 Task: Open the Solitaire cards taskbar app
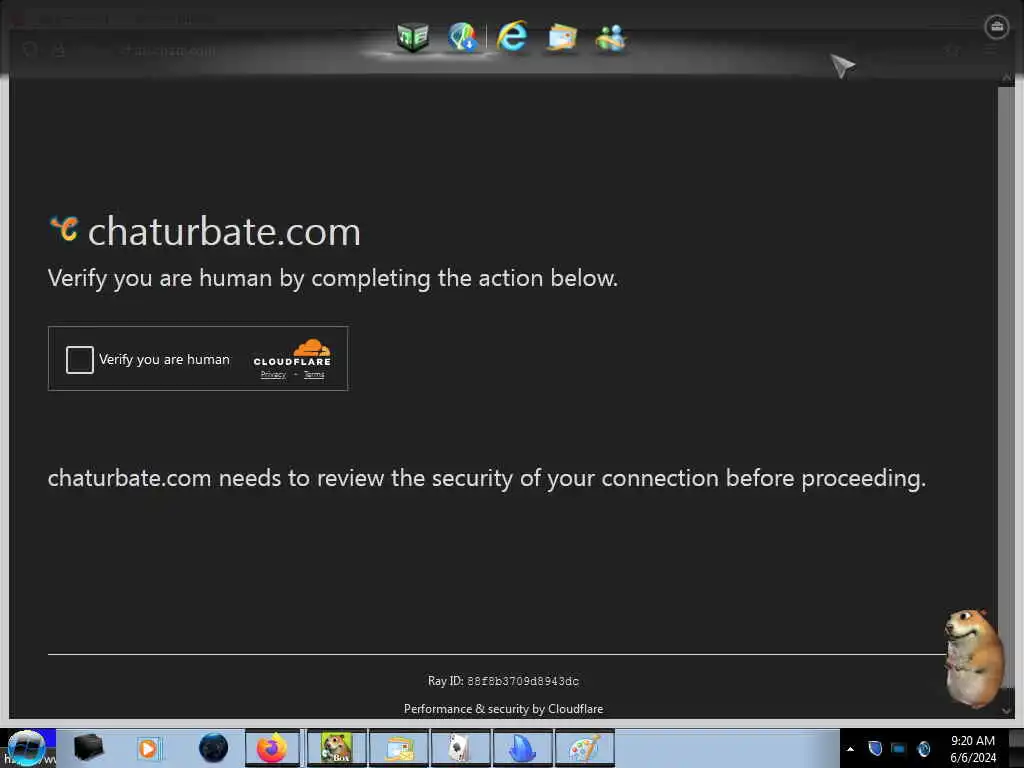(460, 748)
